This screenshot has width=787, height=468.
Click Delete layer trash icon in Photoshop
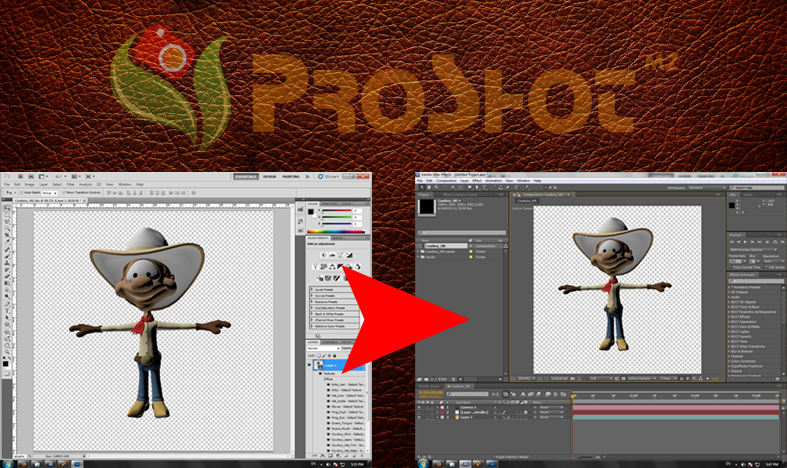[360, 455]
